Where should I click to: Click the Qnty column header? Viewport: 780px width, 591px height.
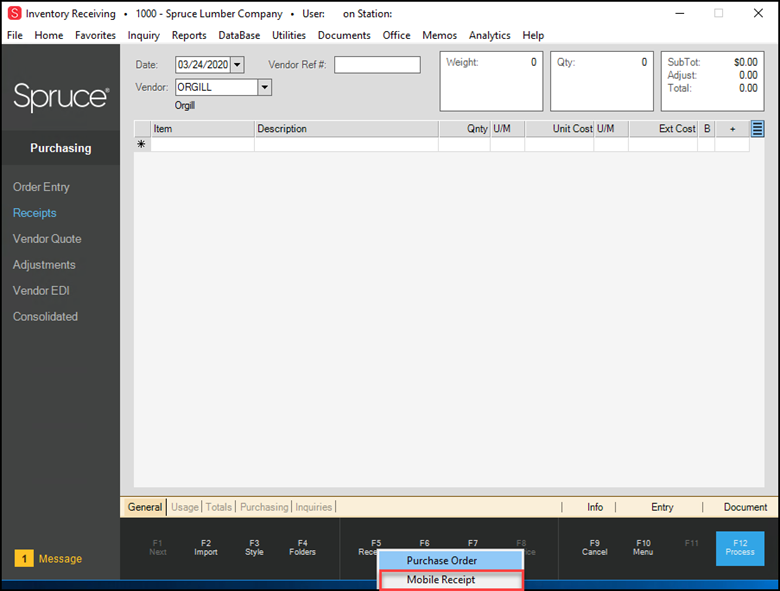coord(465,129)
